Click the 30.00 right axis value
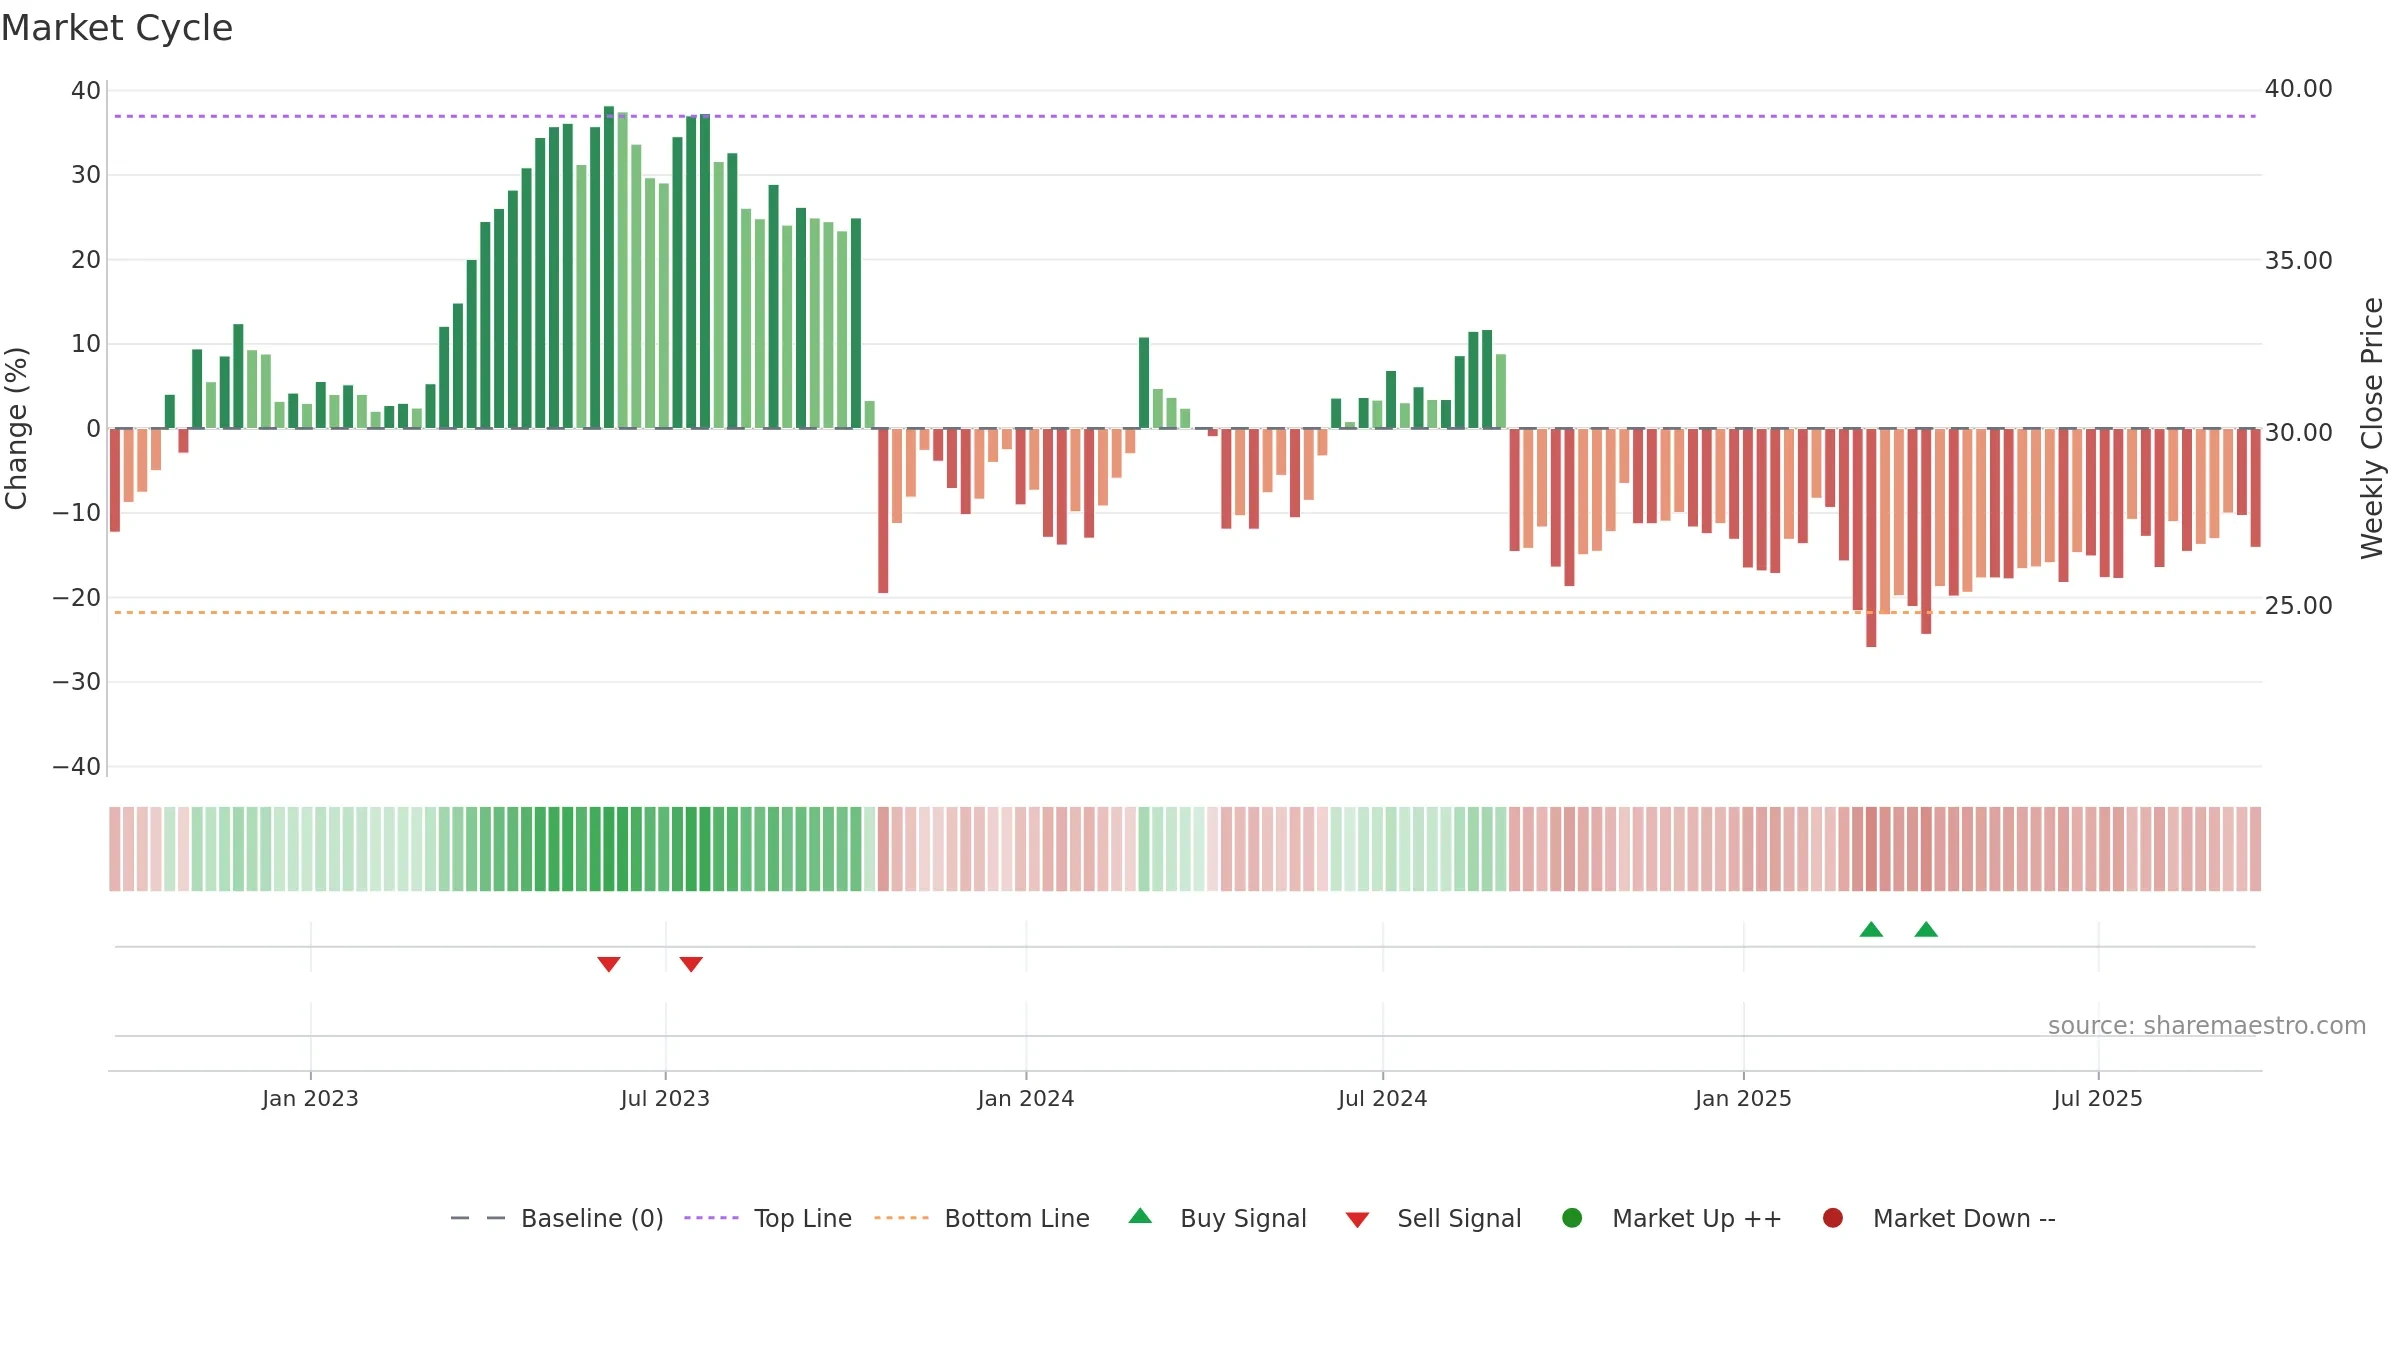The height and width of the screenshot is (1350, 2400). click(2298, 433)
